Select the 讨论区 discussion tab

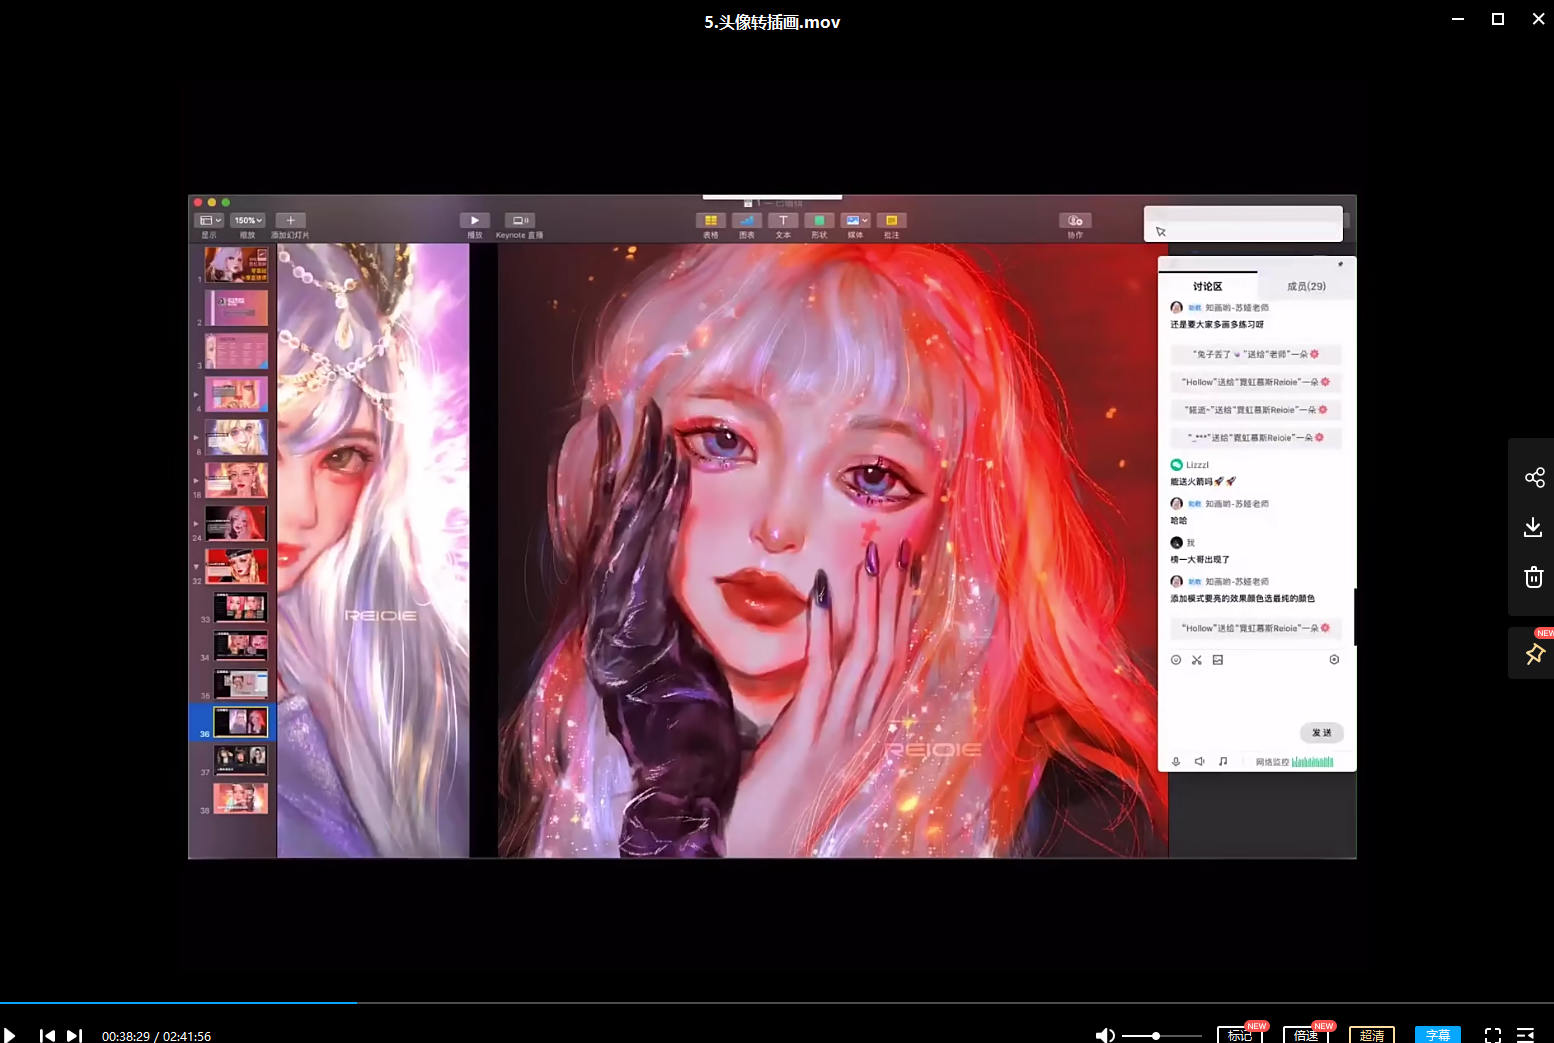(1207, 286)
